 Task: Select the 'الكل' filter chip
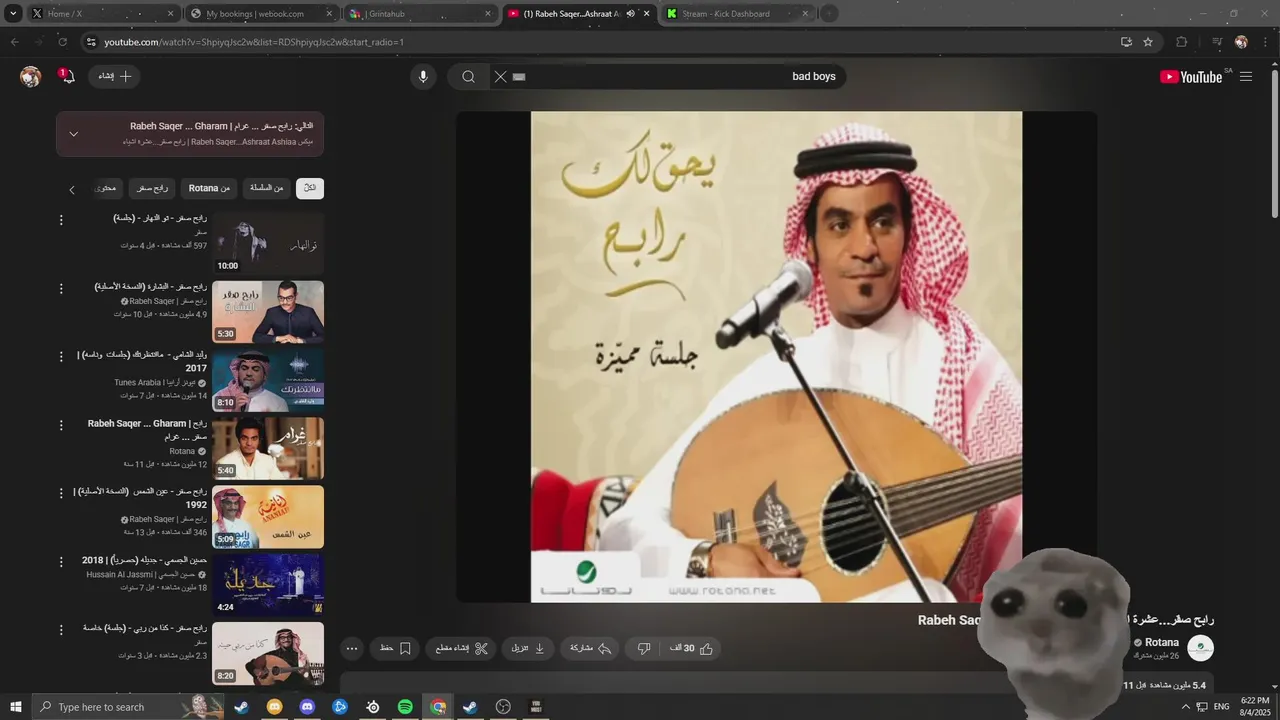coord(310,188)
